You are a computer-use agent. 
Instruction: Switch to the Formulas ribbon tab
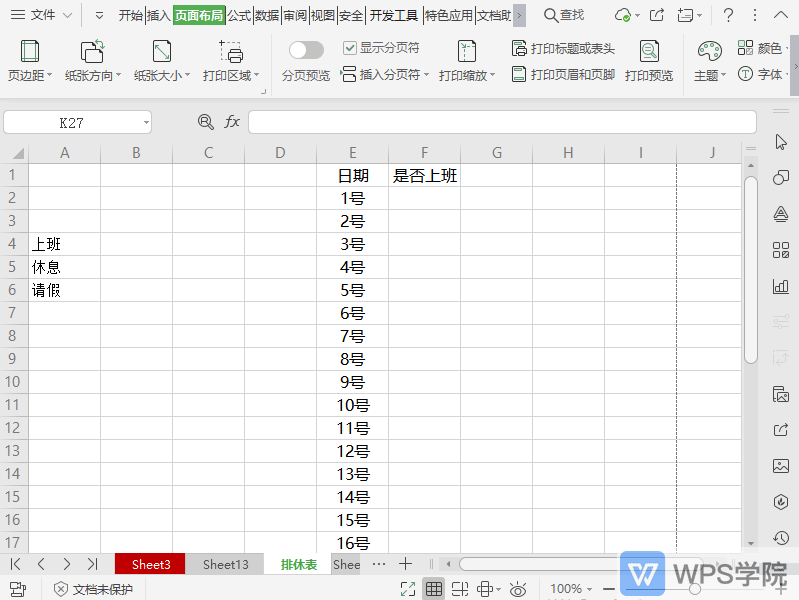point(239,15)
